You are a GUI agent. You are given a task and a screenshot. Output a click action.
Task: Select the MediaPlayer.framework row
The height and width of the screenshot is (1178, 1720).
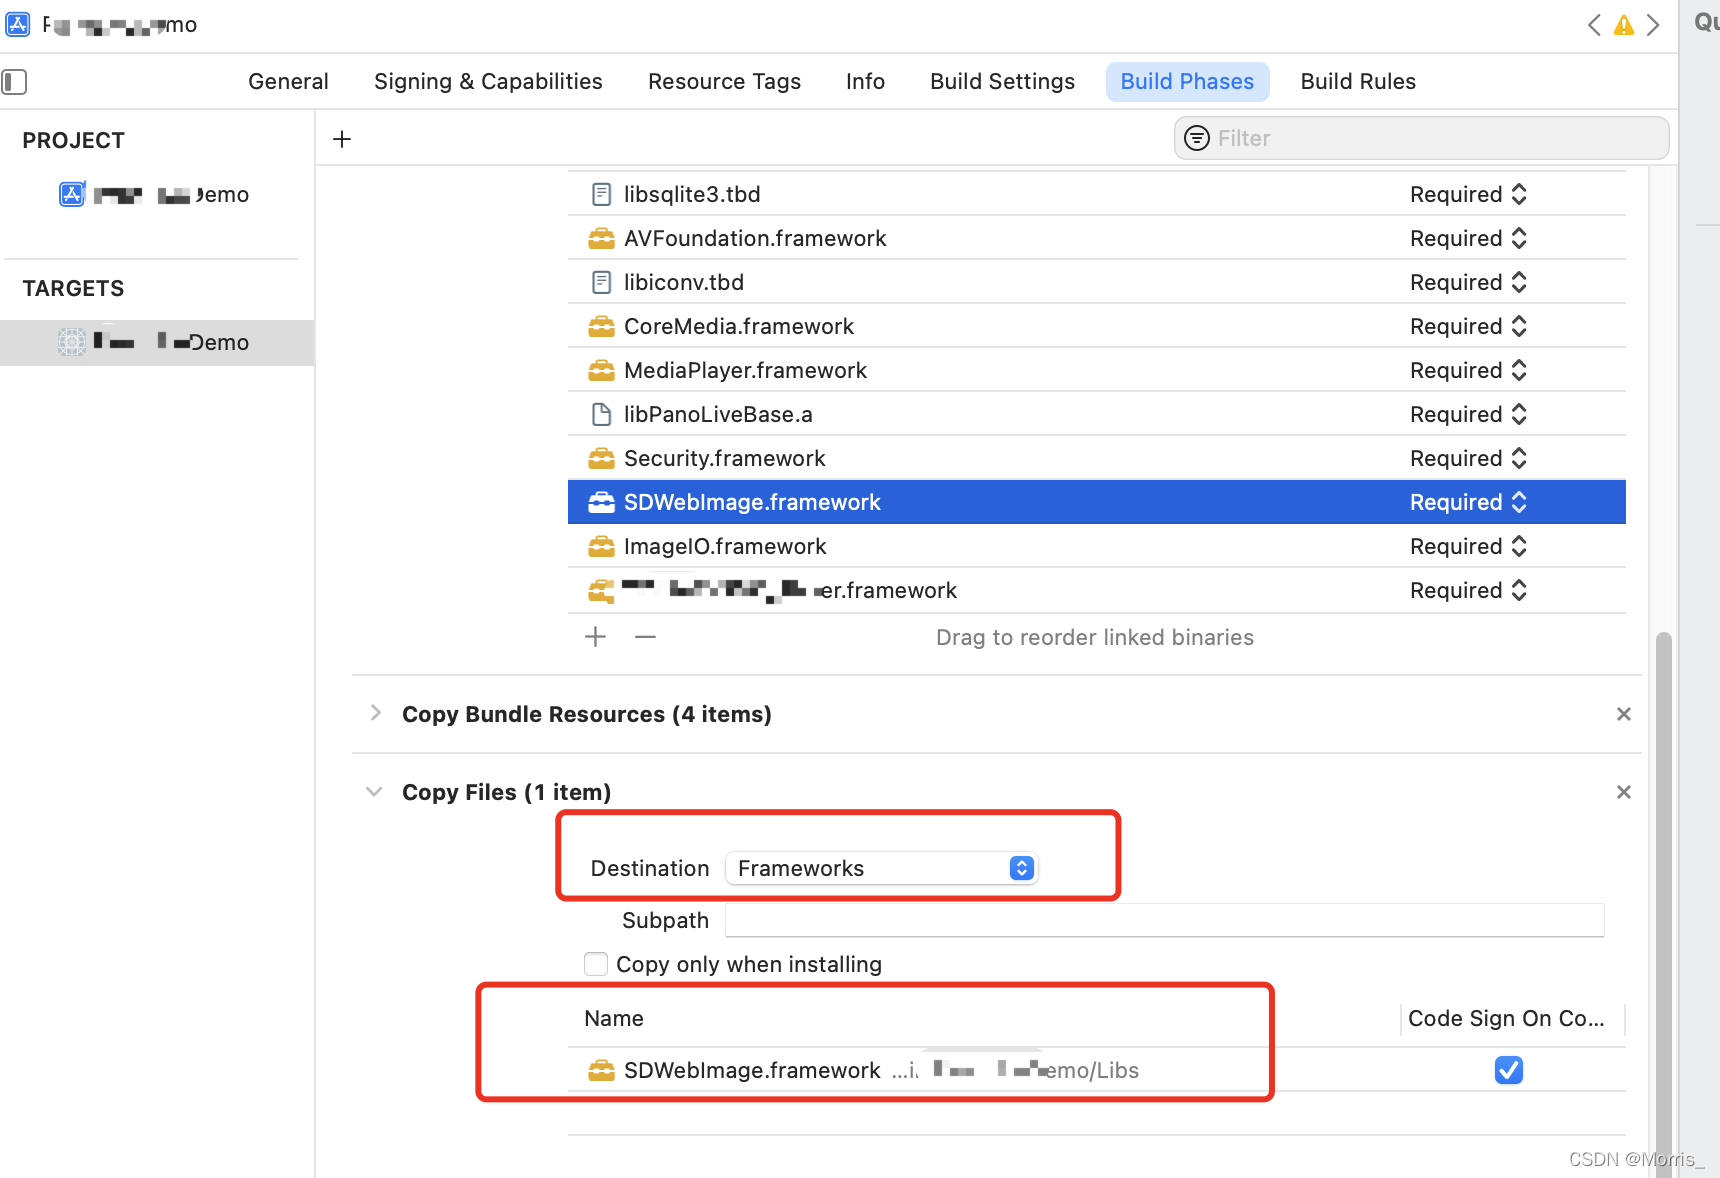pyautogui.click(x=1096, y=370)
